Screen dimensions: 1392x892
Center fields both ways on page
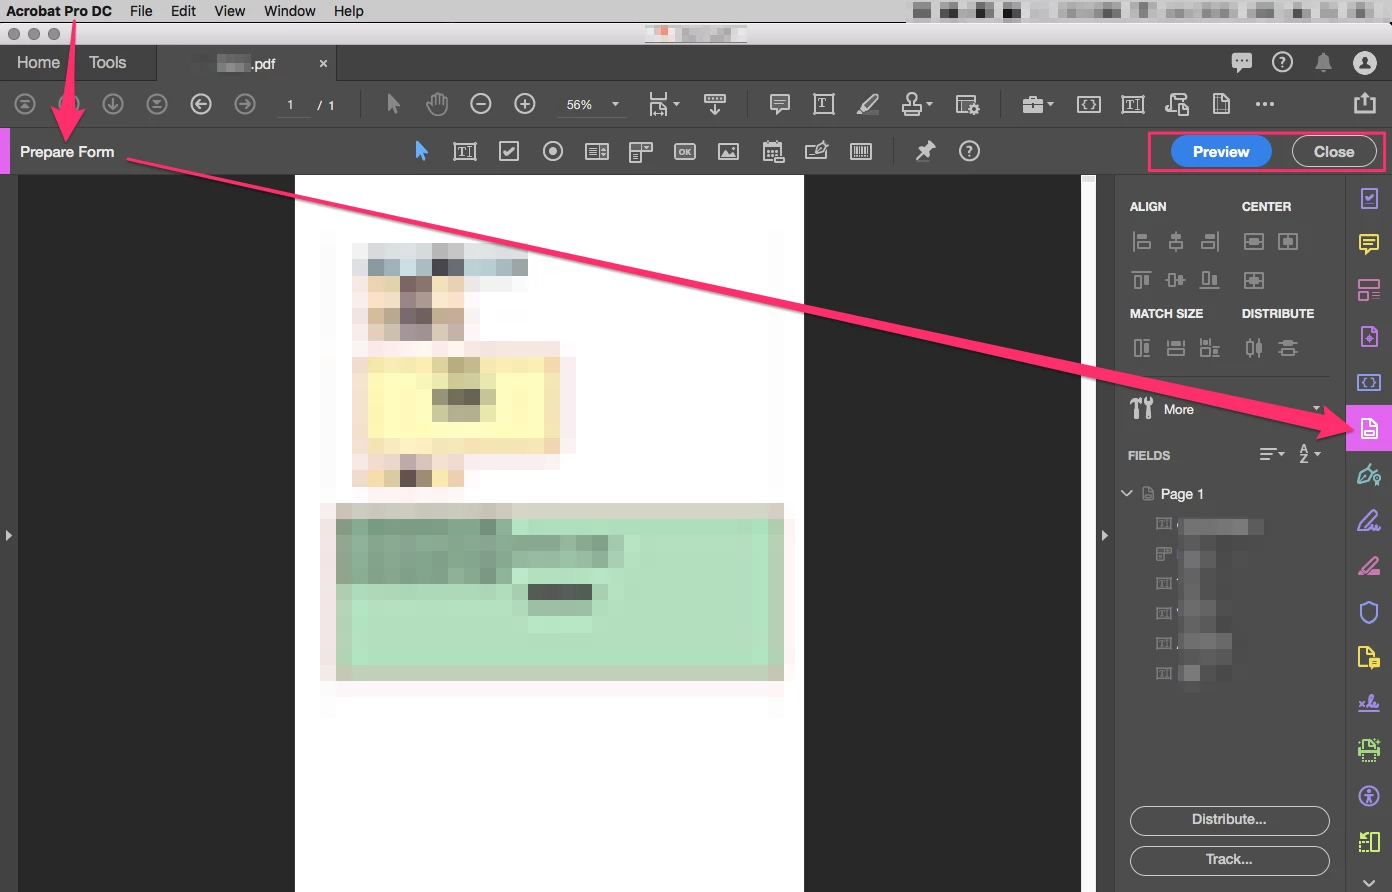1254,280
